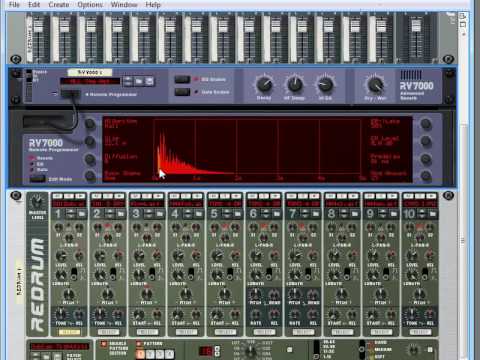Toggle the RV7000 Gate Enable button

pos(182,92)
